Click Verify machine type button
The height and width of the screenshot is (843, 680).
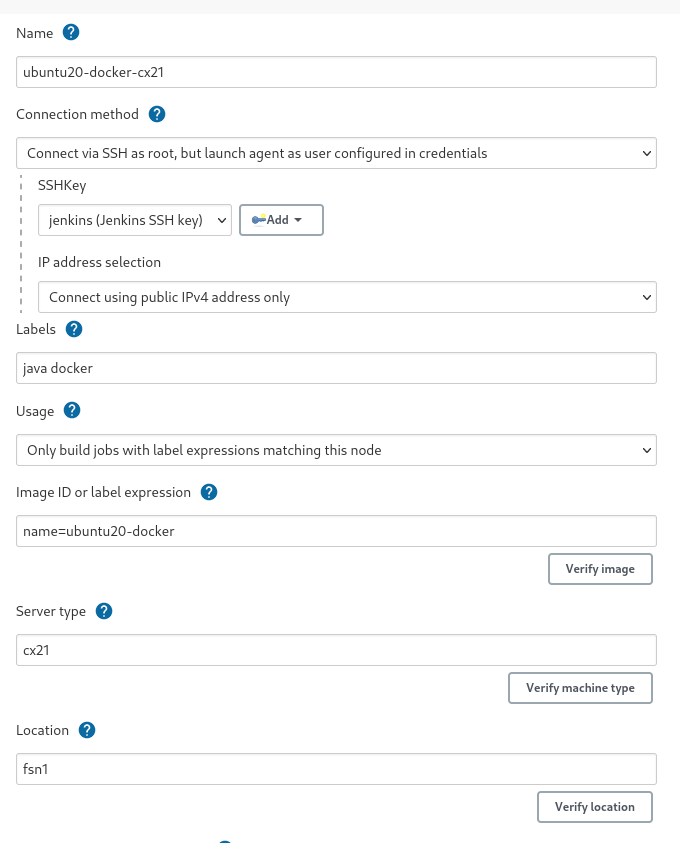580,688
